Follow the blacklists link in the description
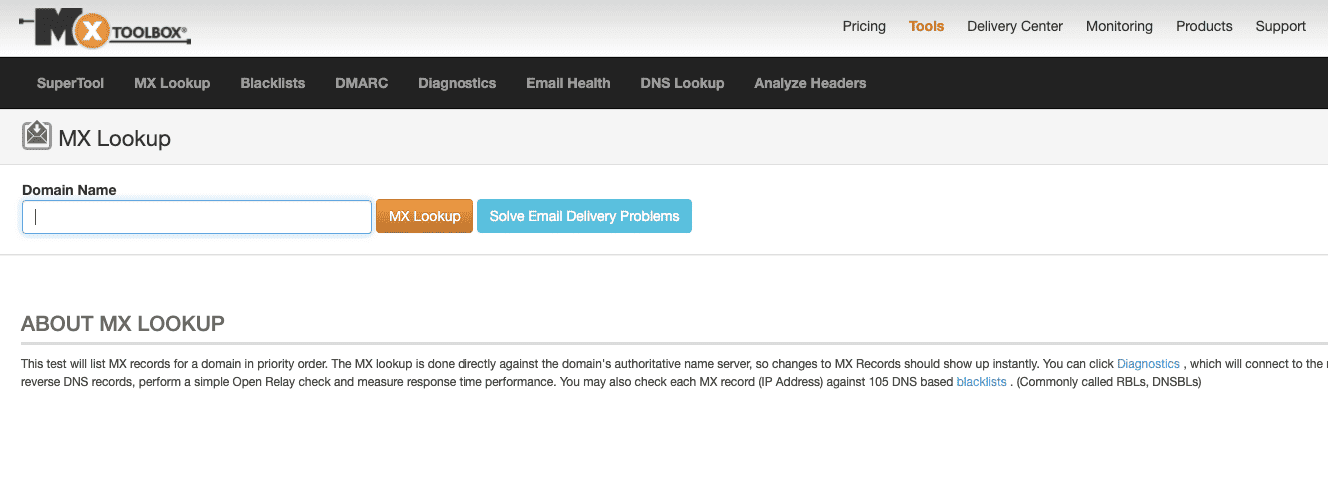Image resolution: width=1328 pixels, height=479 pixels. coord(981,382)
